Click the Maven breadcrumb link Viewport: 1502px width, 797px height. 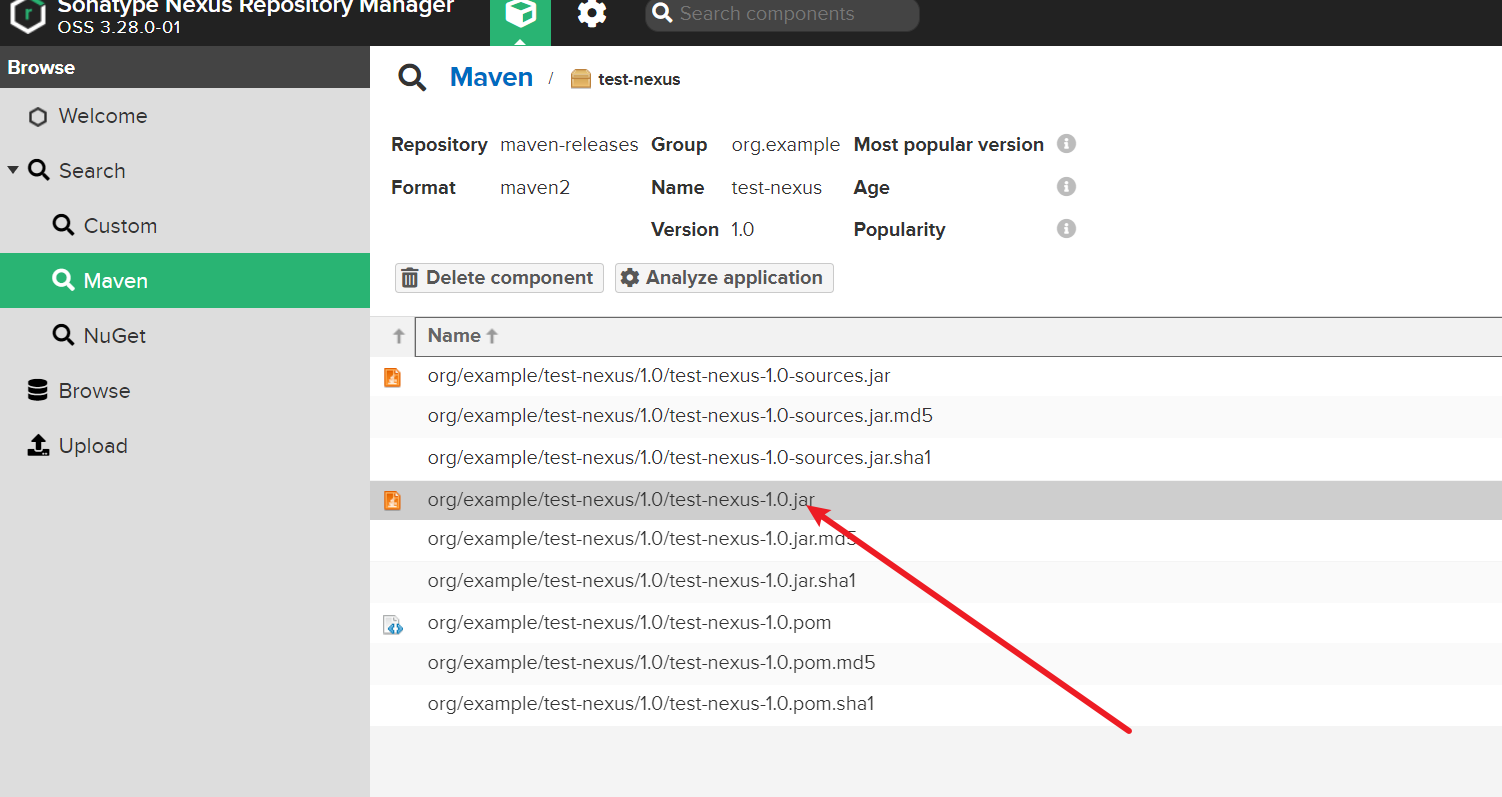click(491, 78)
